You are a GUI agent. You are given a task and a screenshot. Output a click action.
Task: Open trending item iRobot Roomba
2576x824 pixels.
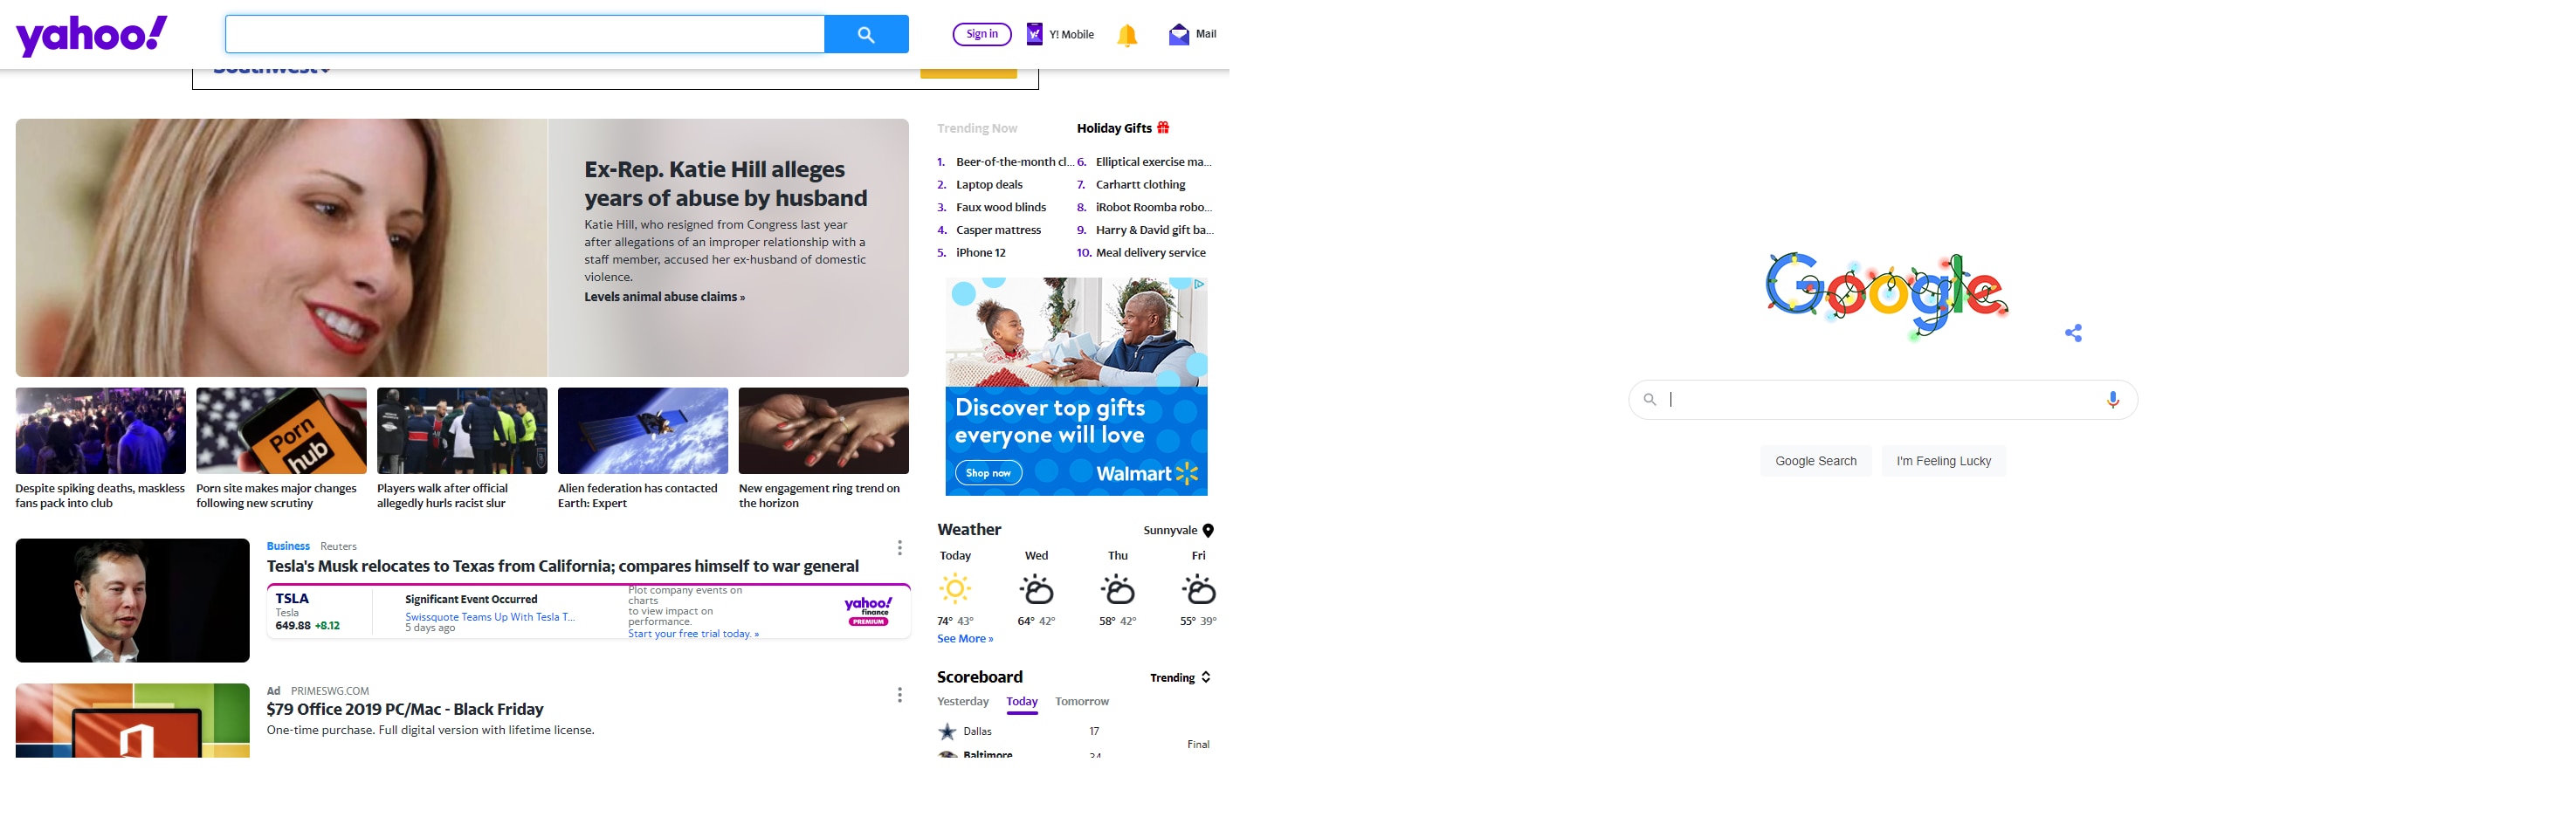point(1154,208)
